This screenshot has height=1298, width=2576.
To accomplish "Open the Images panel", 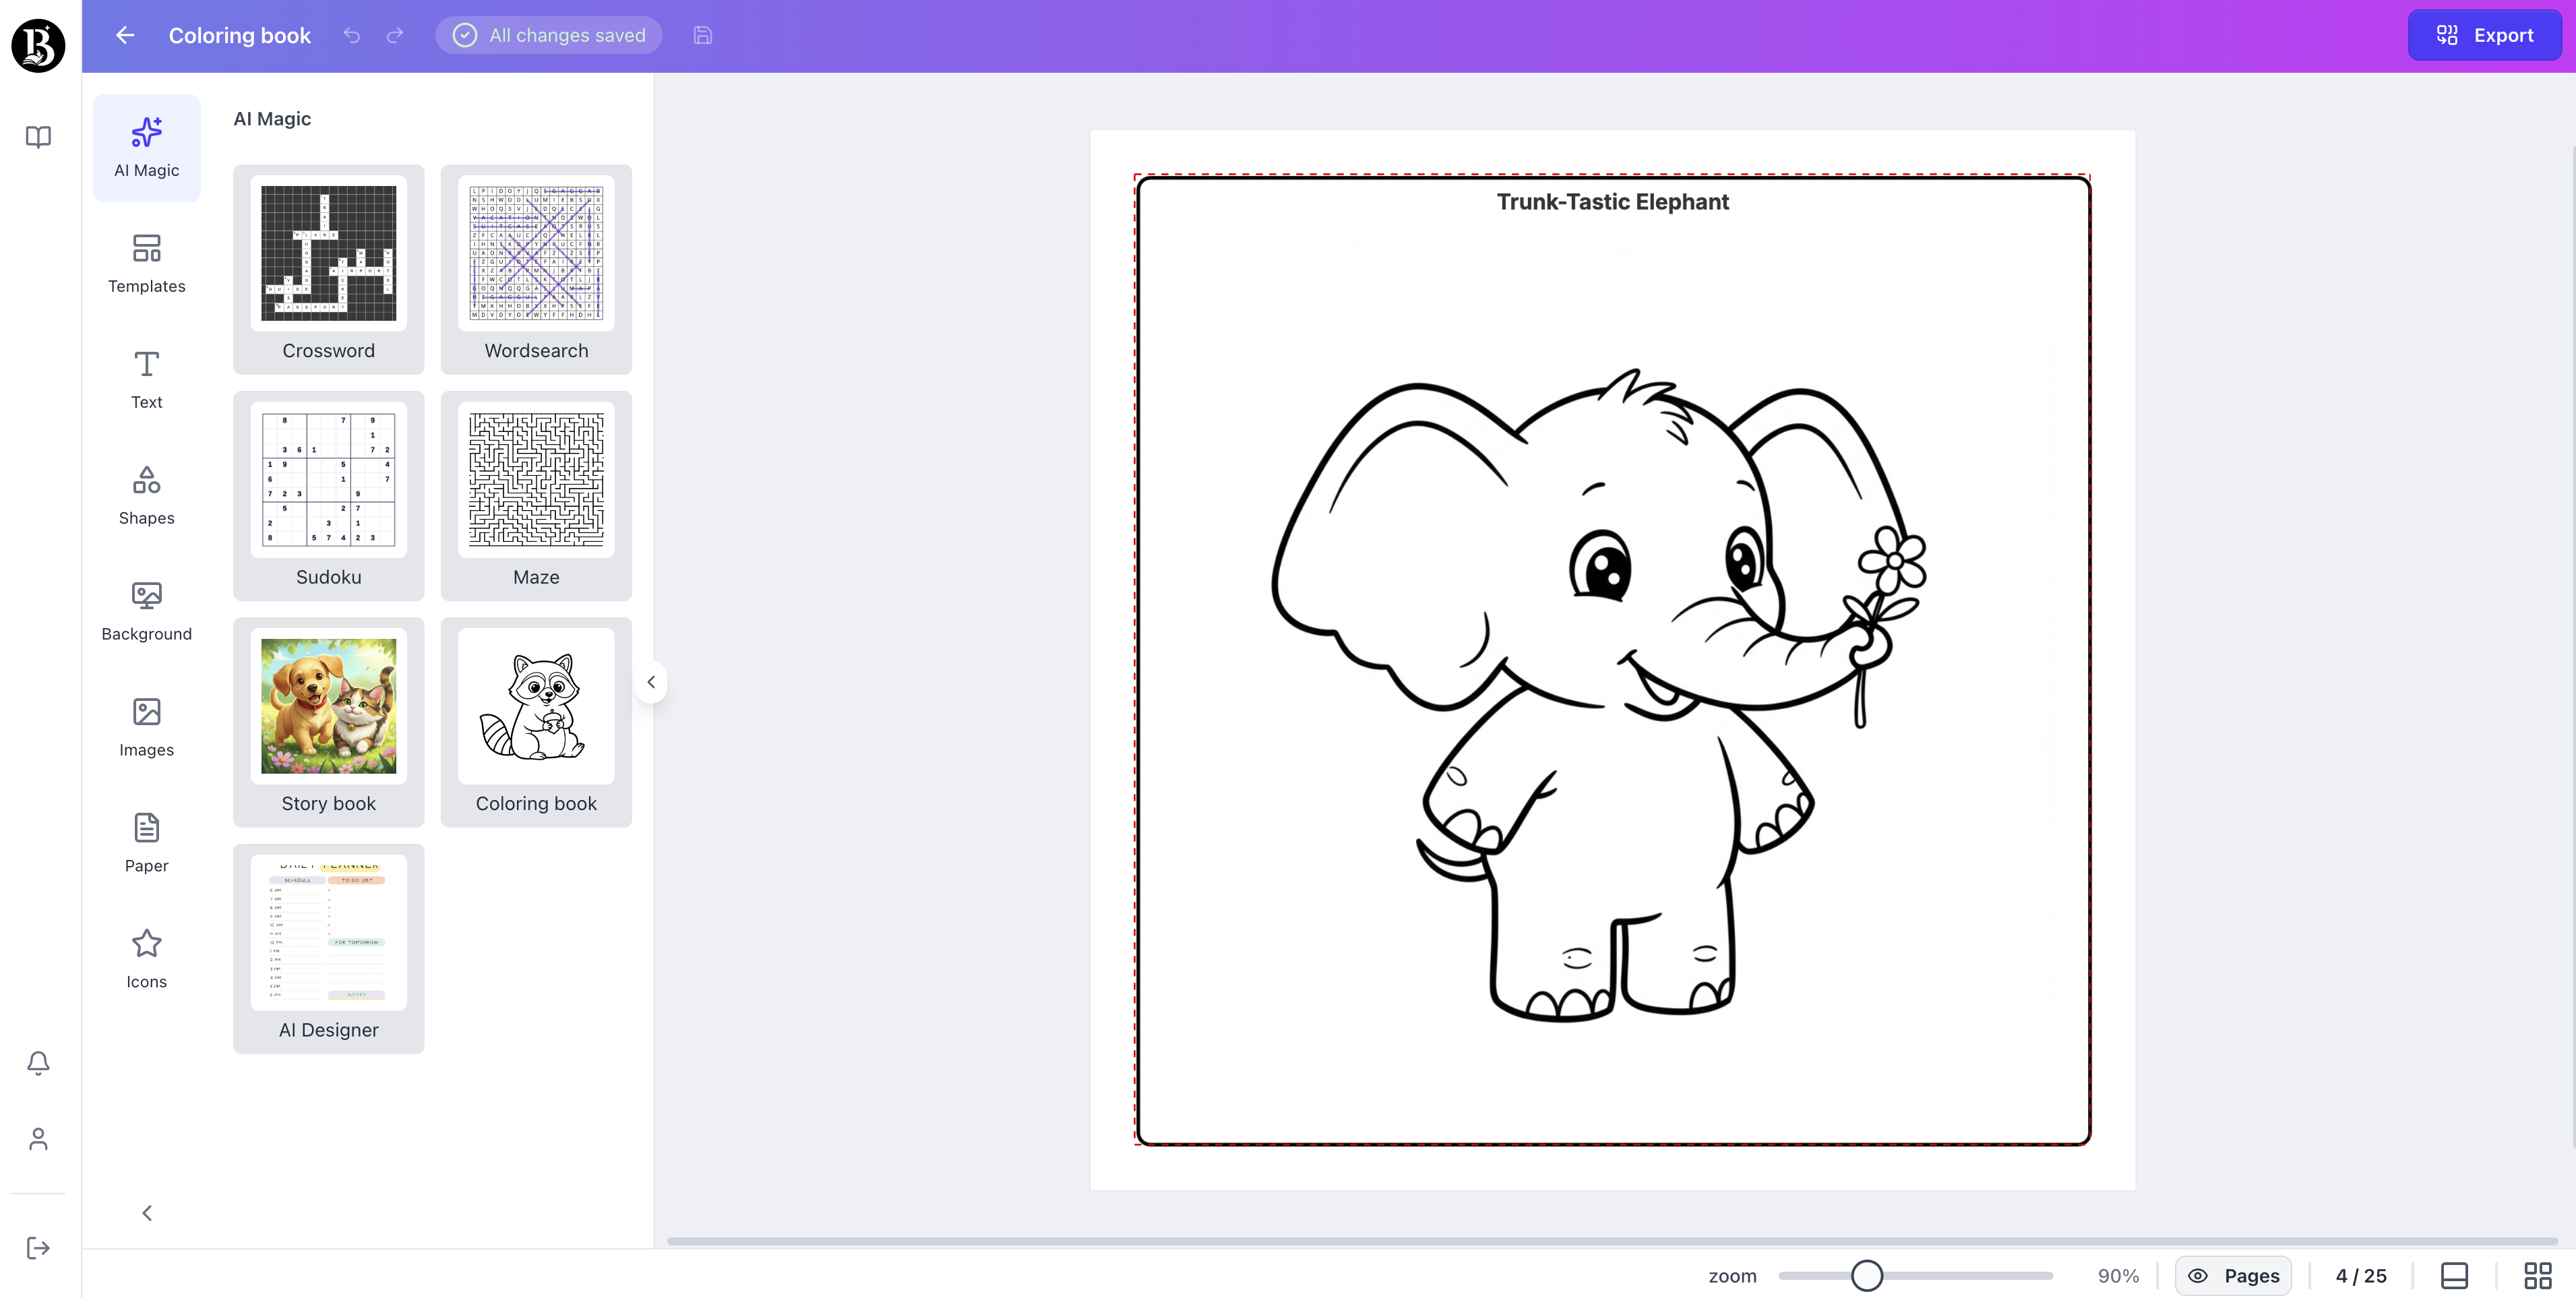I will 146,726.
